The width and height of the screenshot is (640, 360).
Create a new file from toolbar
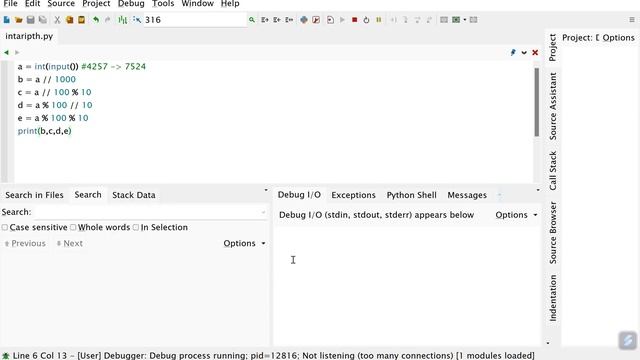tap(7, 20)
